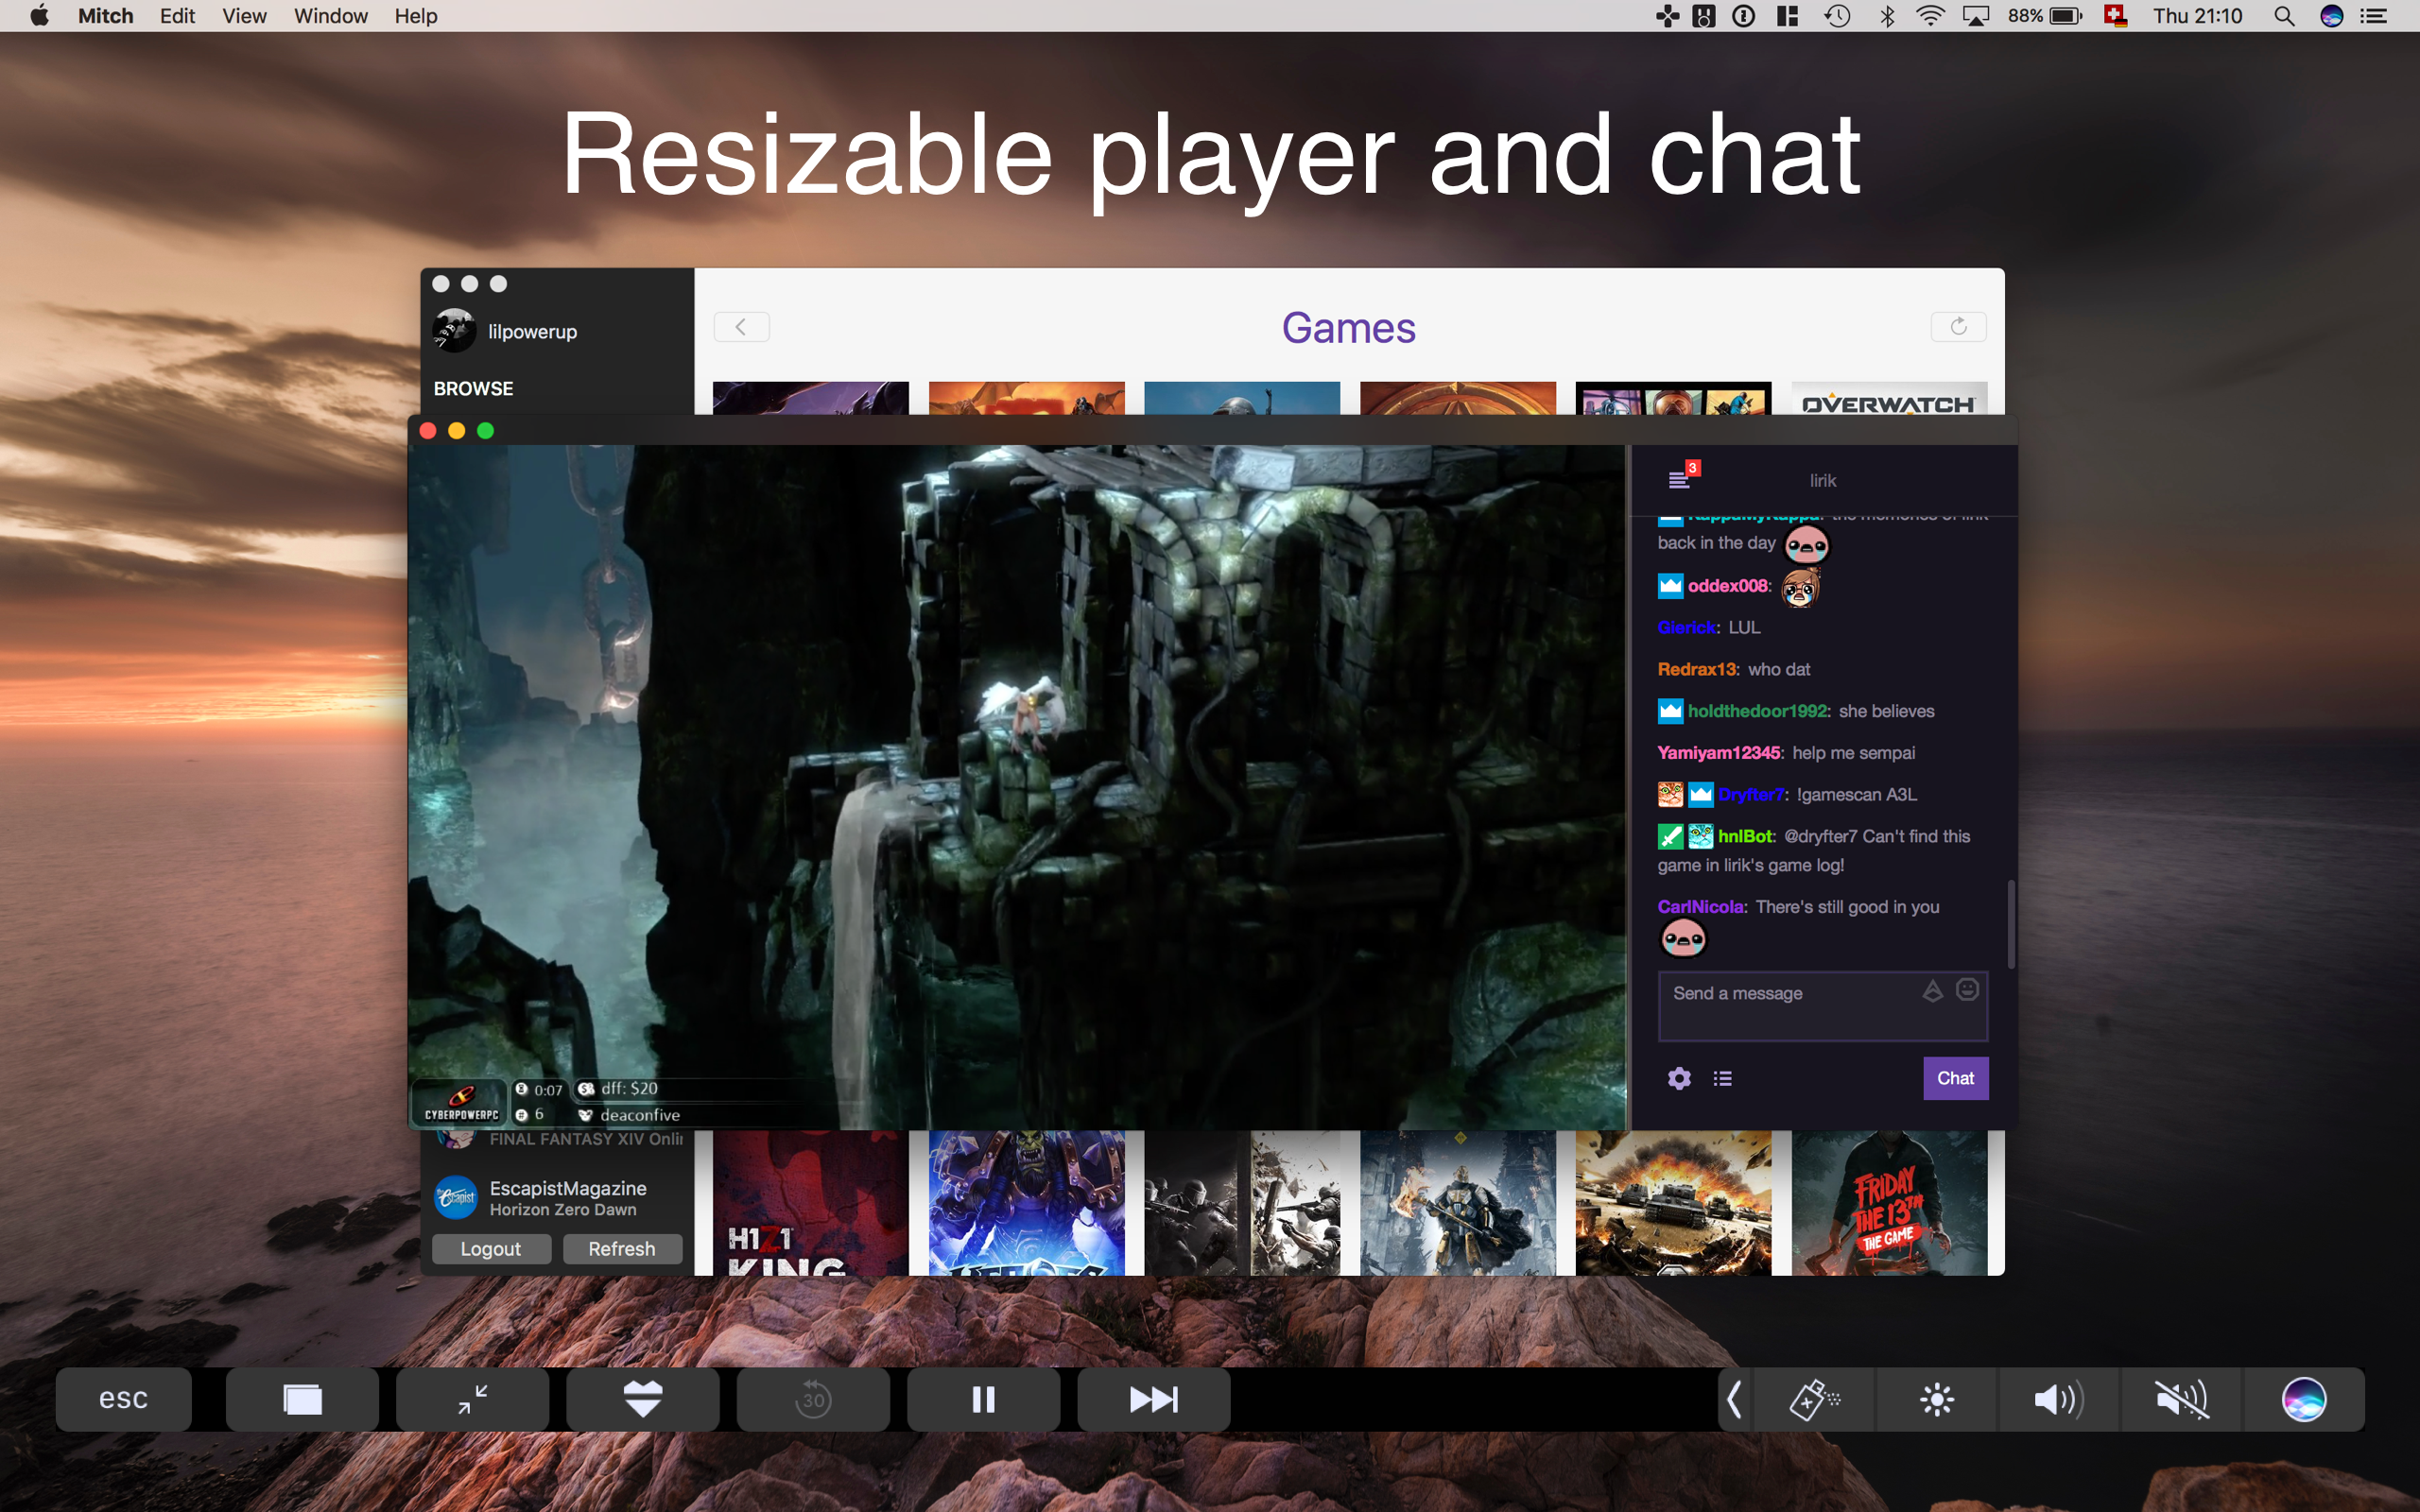Image resolution: width=2420 pixels, height=1512 pixels.
Task: Pause playback from the Touch Bar
Action: pyautogui.click(x=982, y=1399)
